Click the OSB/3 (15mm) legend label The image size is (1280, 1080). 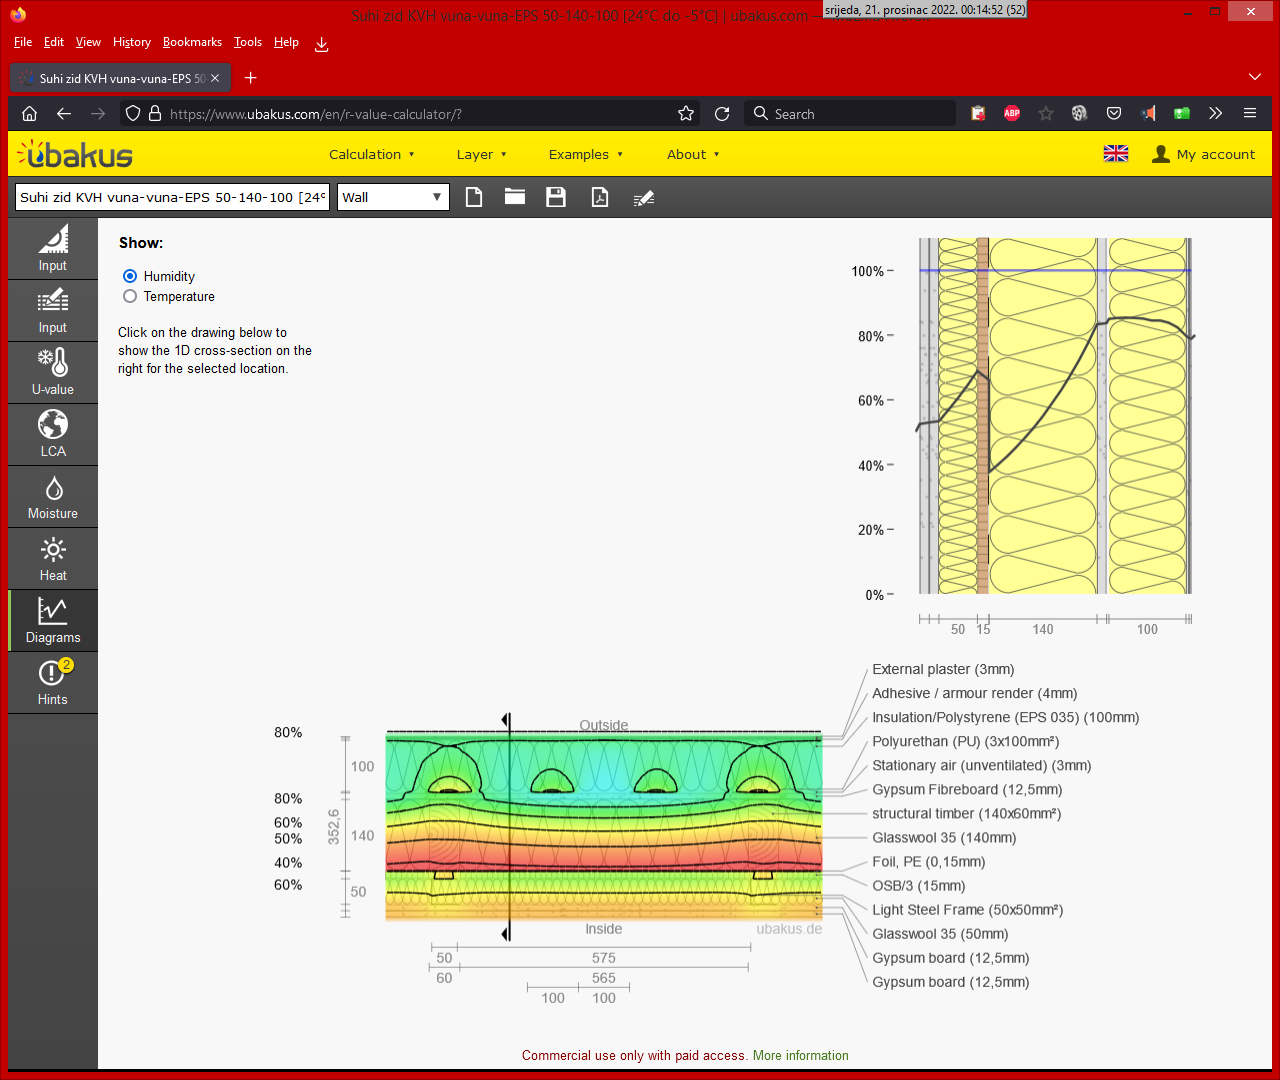pyautogui.click(x=919, y=886)
